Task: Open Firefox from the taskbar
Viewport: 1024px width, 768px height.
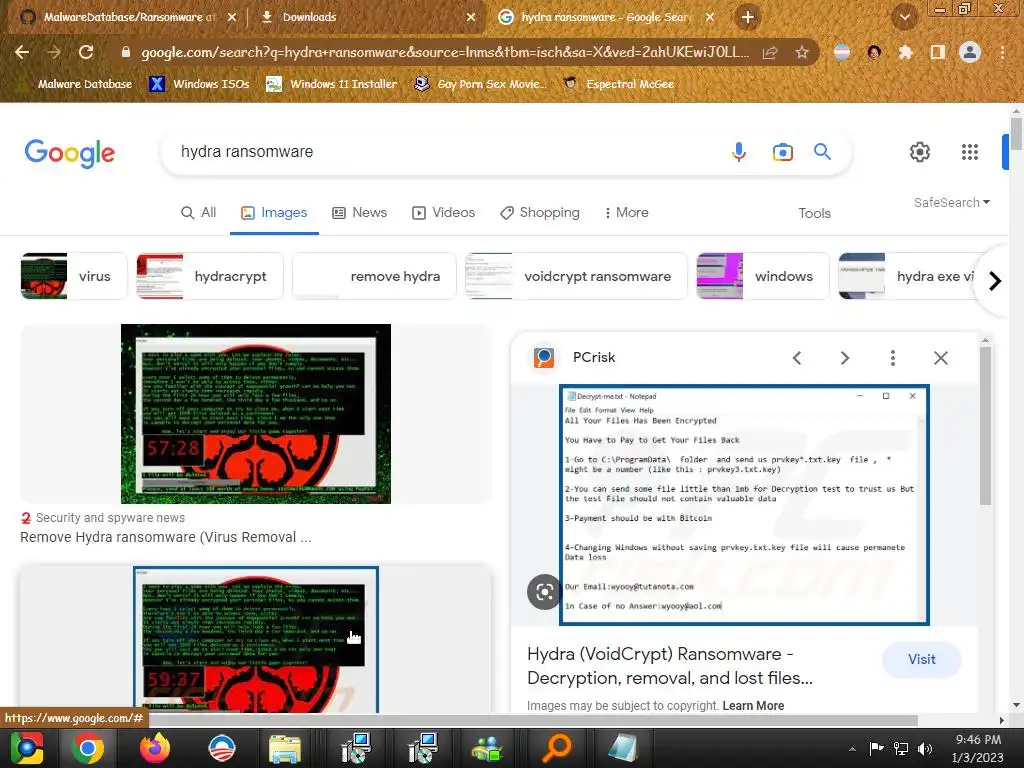Action: click(x=155, y=748)
